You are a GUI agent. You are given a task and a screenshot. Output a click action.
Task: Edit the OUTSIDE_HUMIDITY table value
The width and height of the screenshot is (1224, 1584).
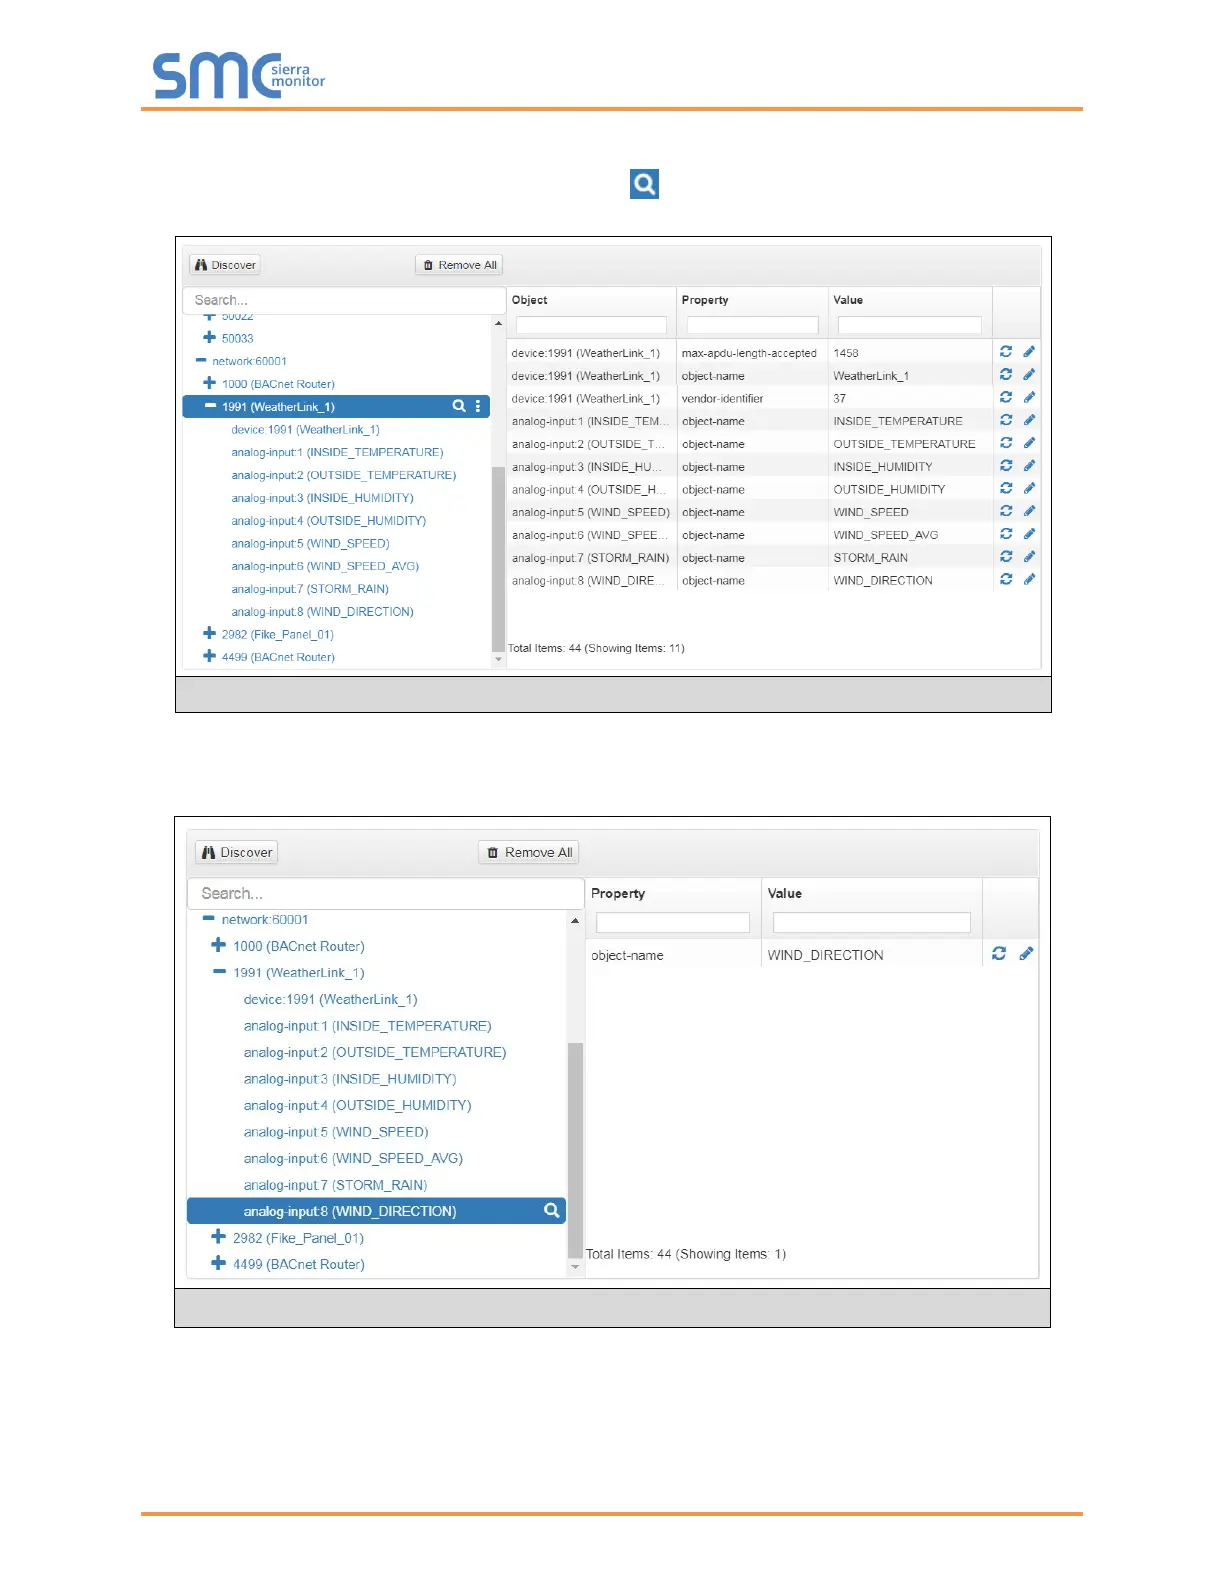(1029, 488)
